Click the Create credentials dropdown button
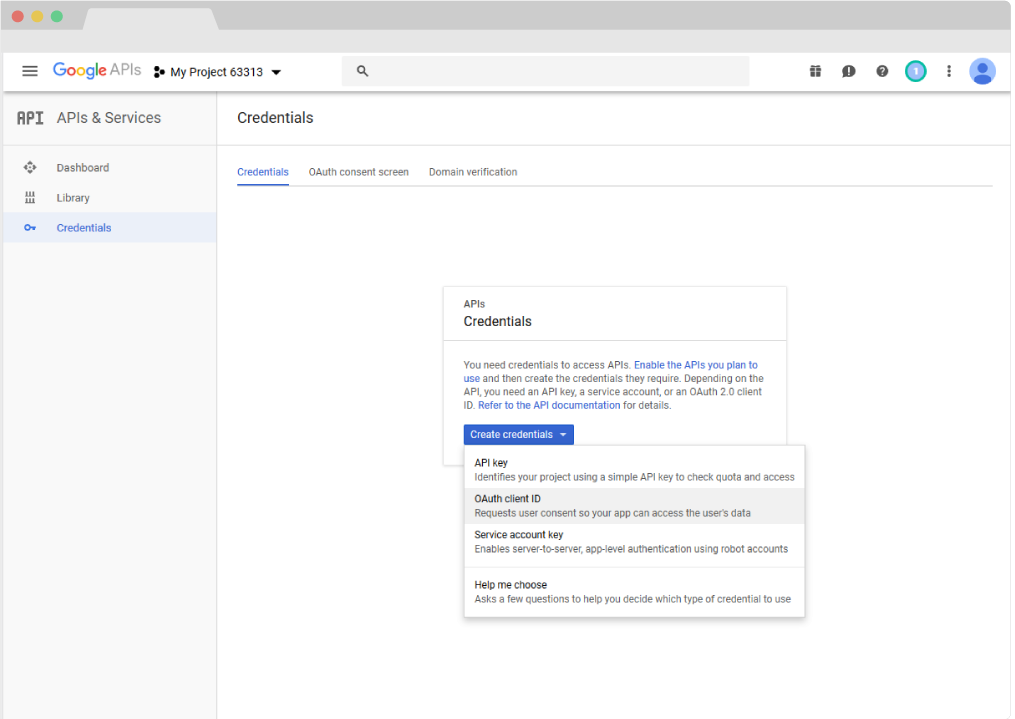Viewport: 1015px width, 719px height. pyautogui.click(x=518, y=435)
